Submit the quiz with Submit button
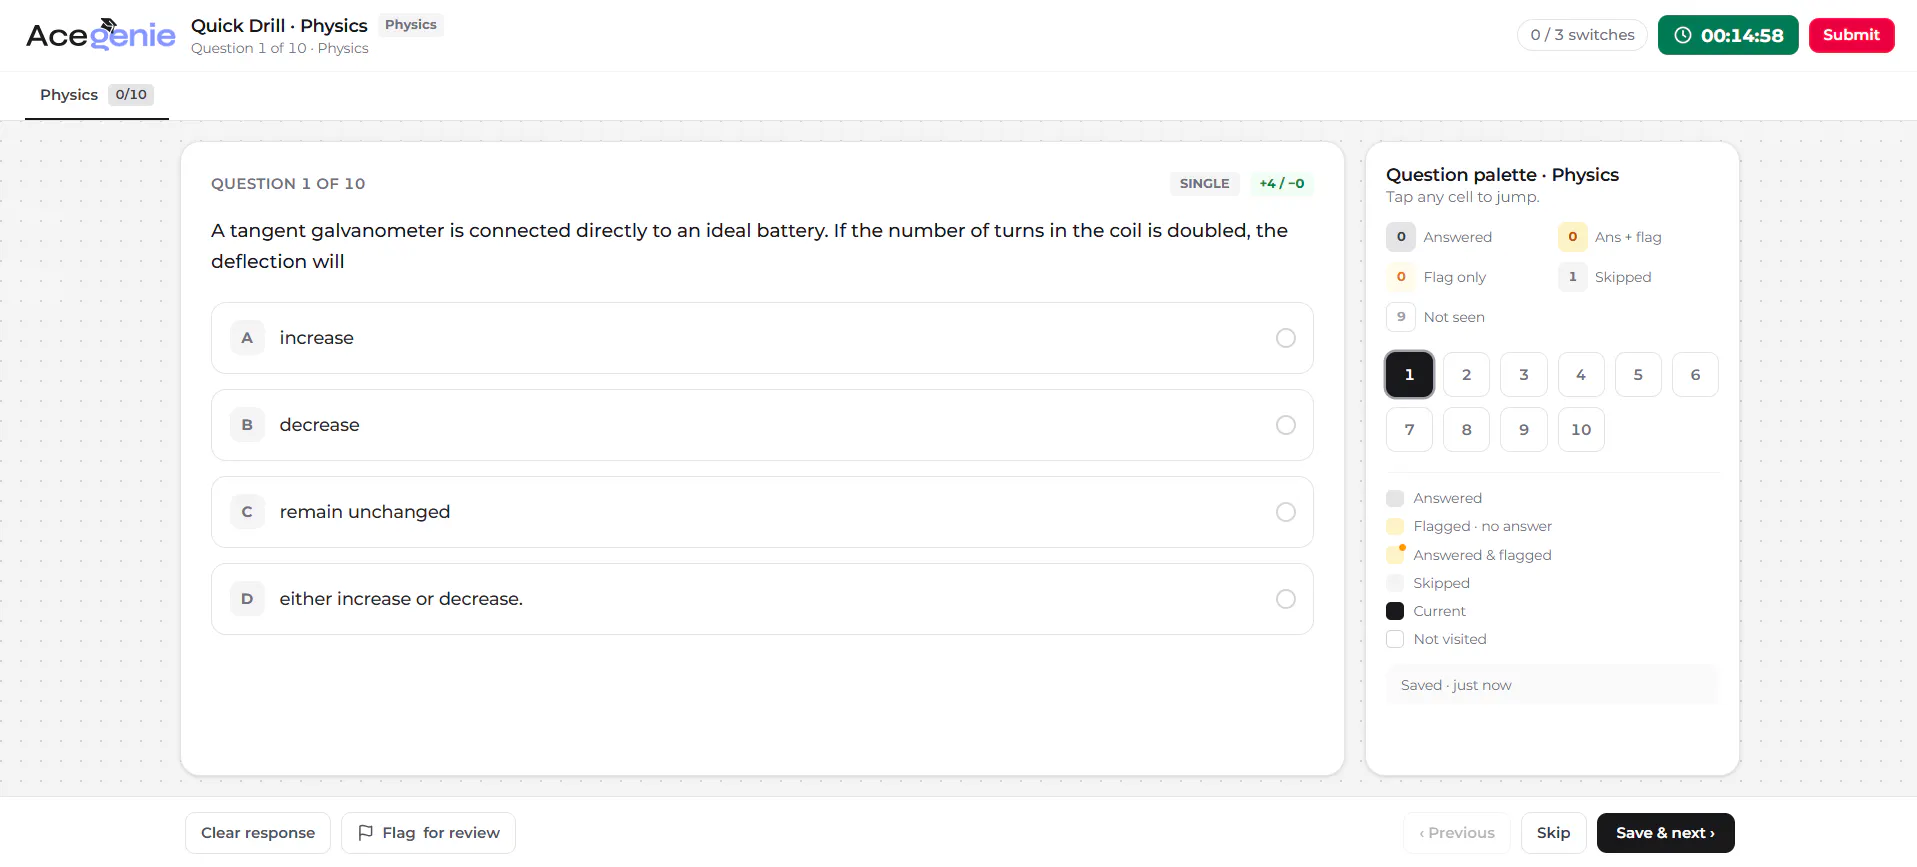The height and width of the screenshot is (867, 1917). pyautogui.click(x=1851, y=35)
